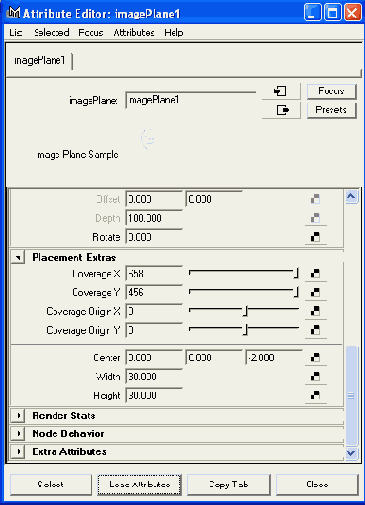Open the List menu

pos(16,33)
